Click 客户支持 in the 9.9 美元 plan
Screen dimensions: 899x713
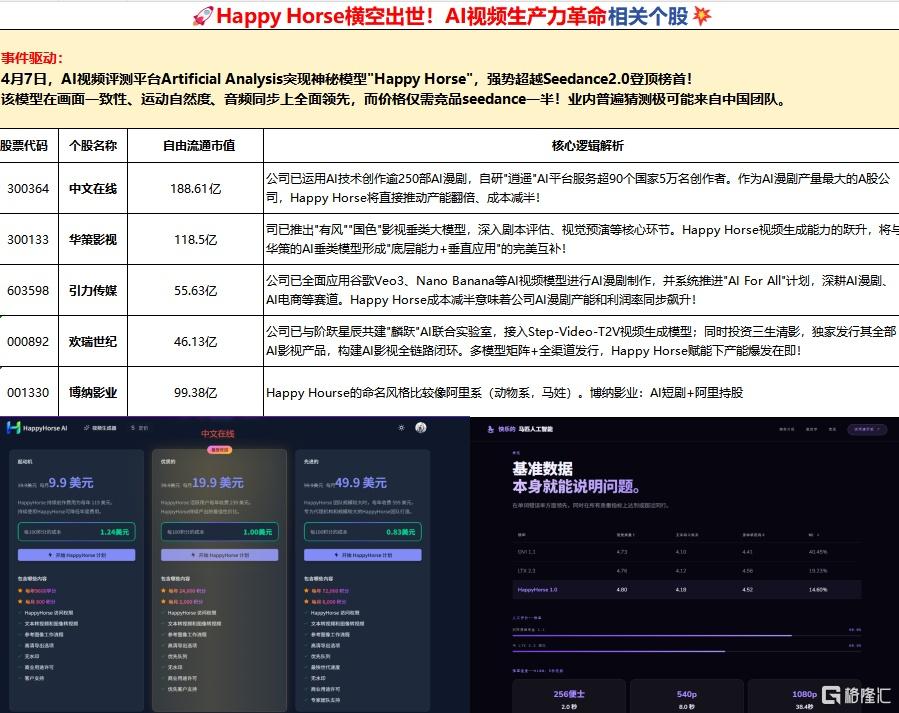34,678
